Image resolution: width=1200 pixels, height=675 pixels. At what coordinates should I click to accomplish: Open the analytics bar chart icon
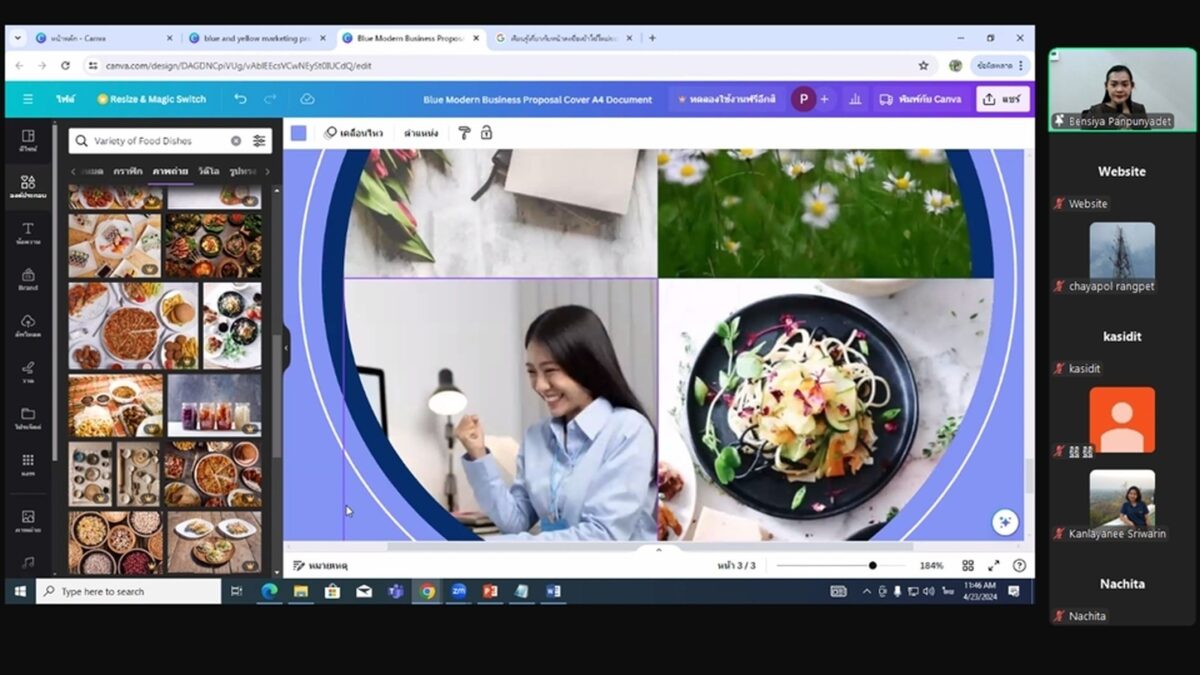855,99
